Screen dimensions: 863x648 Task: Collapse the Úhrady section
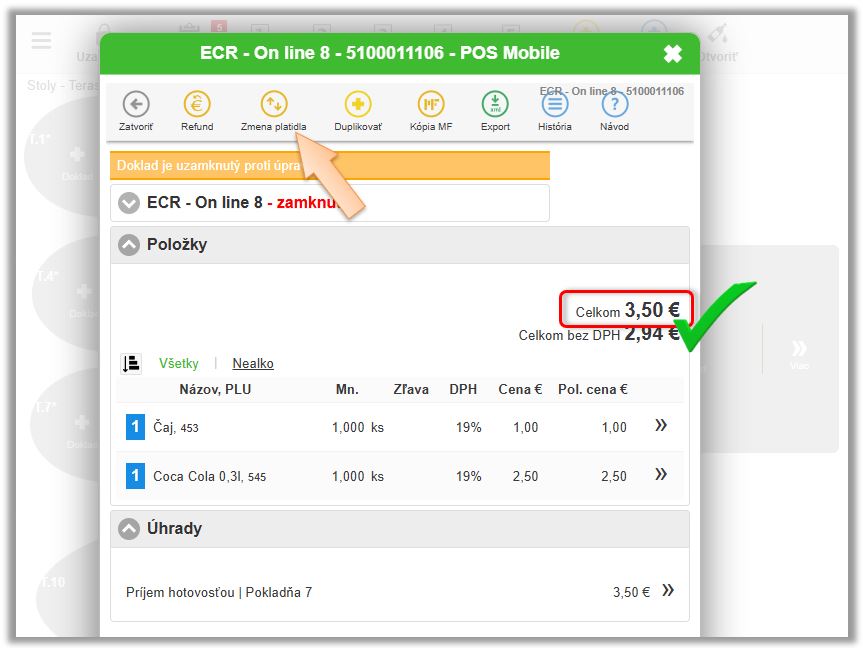[x=129, y=529]
